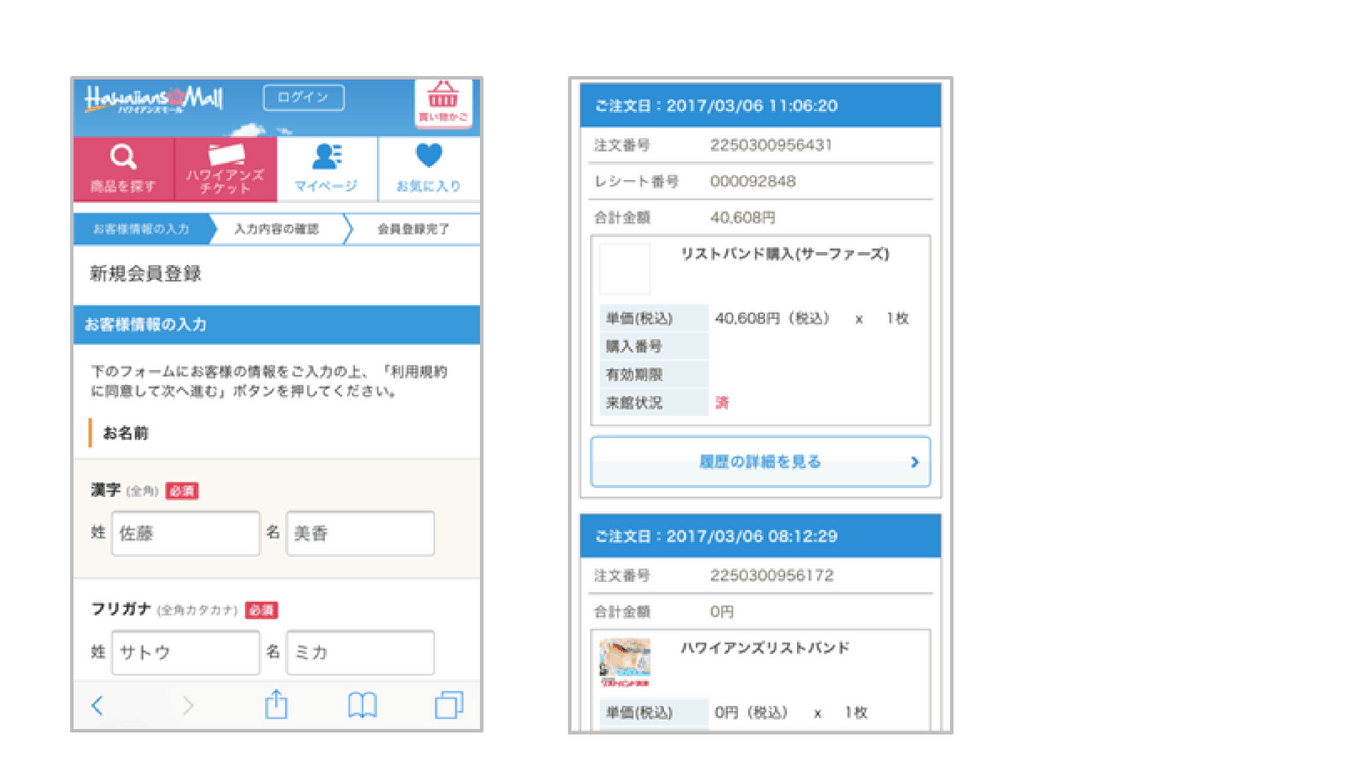Screen dimensions: 1366x768
Task: Open the browser bookmarks book icon
Action: pos(362,706)
